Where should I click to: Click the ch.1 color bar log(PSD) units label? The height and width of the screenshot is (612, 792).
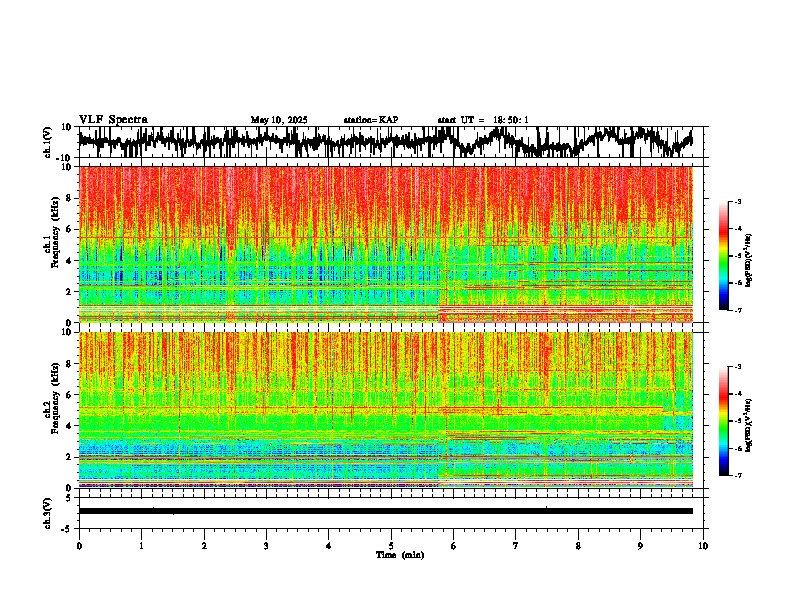pyautogui.click(x=748, y=261)
